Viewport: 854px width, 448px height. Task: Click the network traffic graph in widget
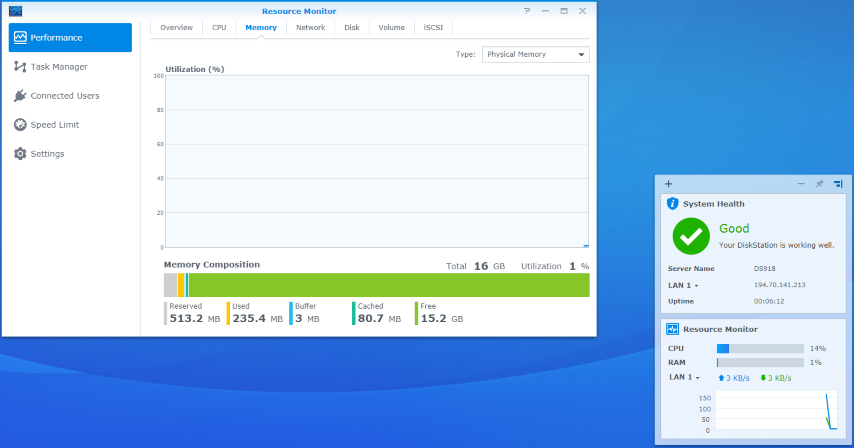(777, 411)
